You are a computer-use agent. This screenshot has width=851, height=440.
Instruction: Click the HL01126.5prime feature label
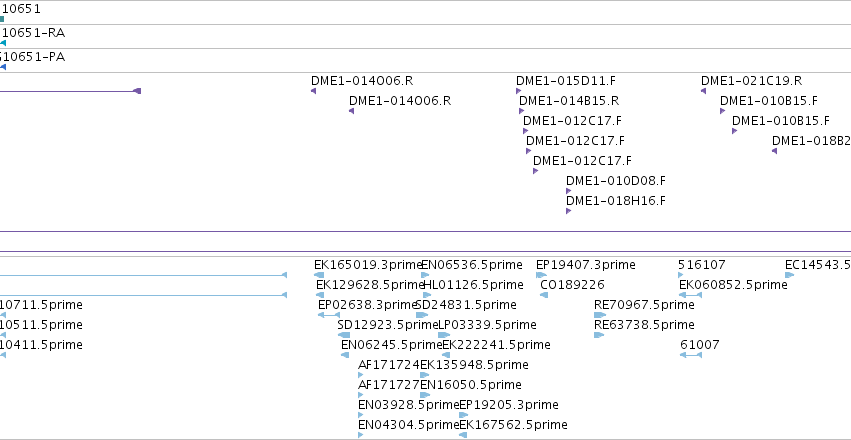(473, 285)
